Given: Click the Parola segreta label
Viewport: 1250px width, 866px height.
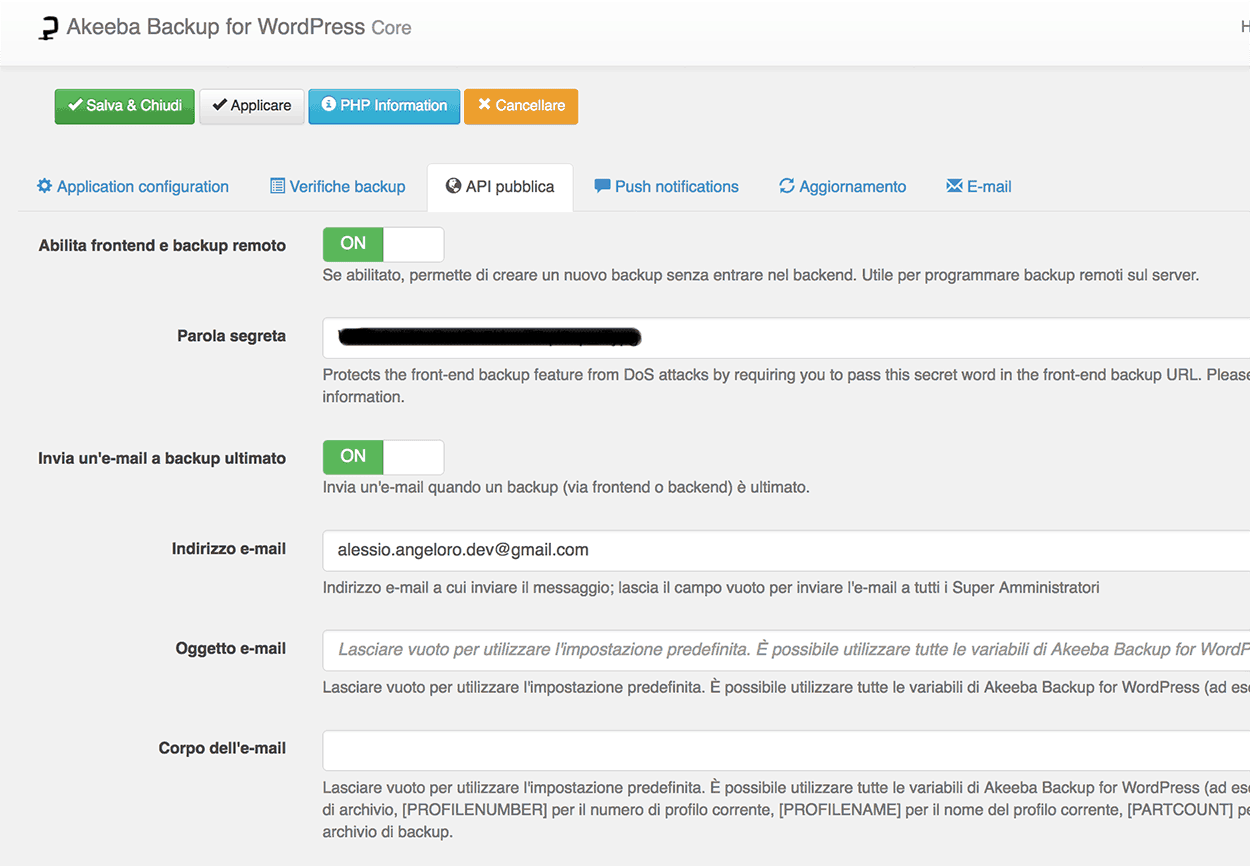Looking at the screenshot, I should (x=231, y=336).
